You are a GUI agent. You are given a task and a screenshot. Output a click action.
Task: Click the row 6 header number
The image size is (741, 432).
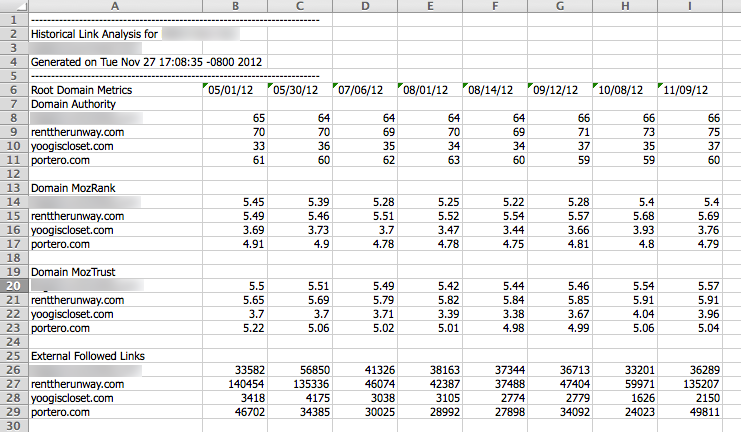13,89
